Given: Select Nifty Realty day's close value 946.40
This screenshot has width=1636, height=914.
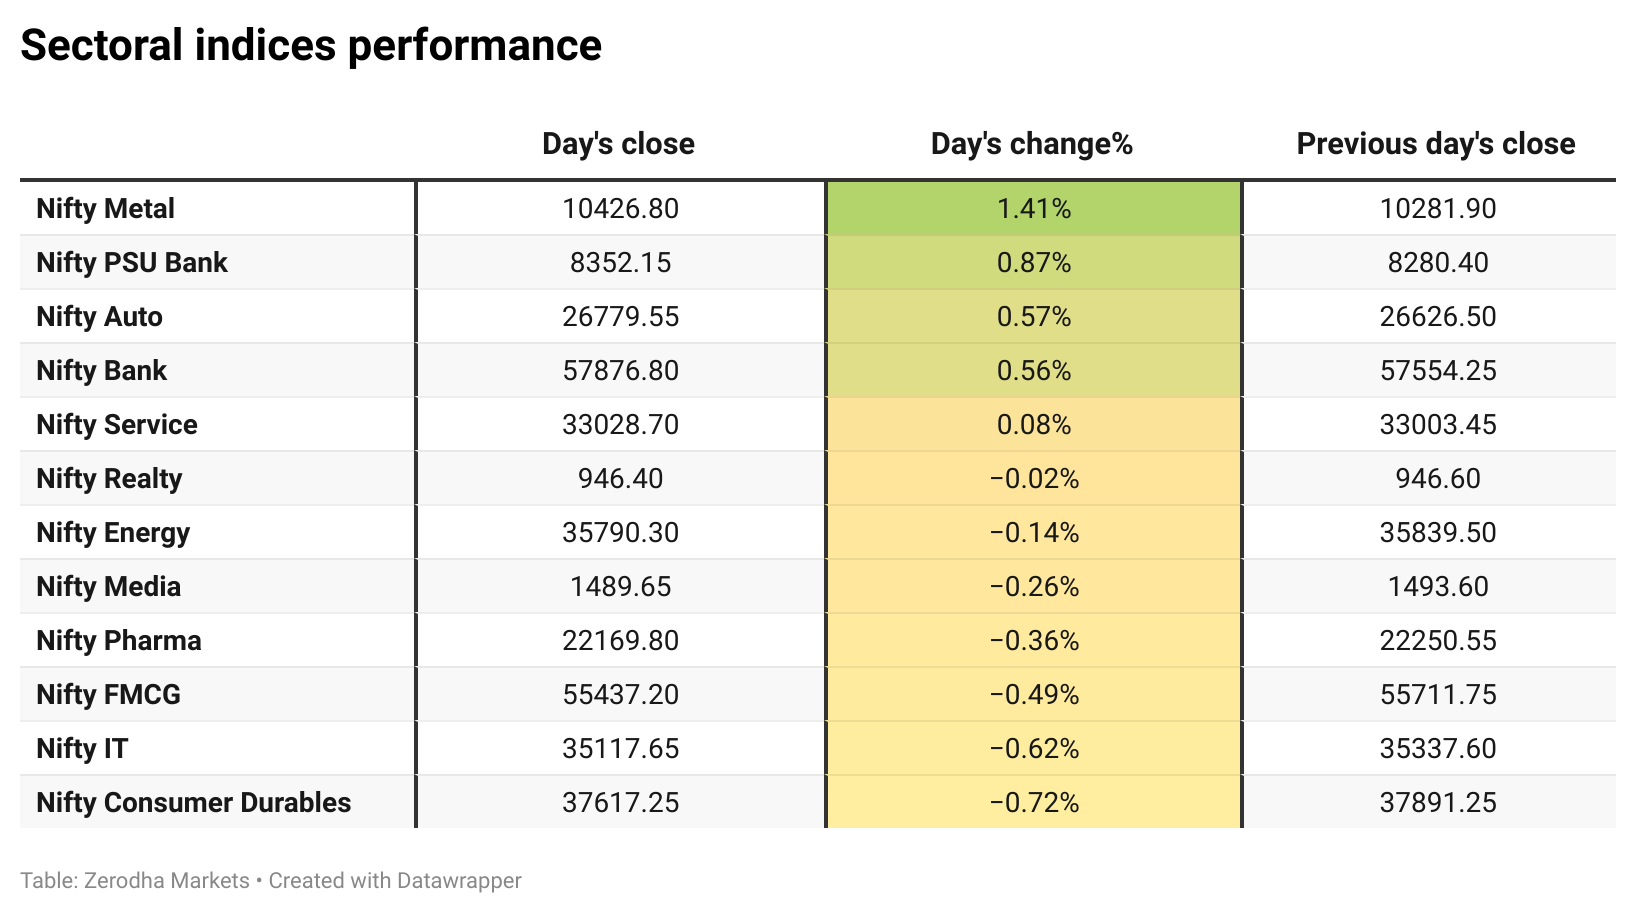Looking at the screenshot, I should (x=620, y=478).
